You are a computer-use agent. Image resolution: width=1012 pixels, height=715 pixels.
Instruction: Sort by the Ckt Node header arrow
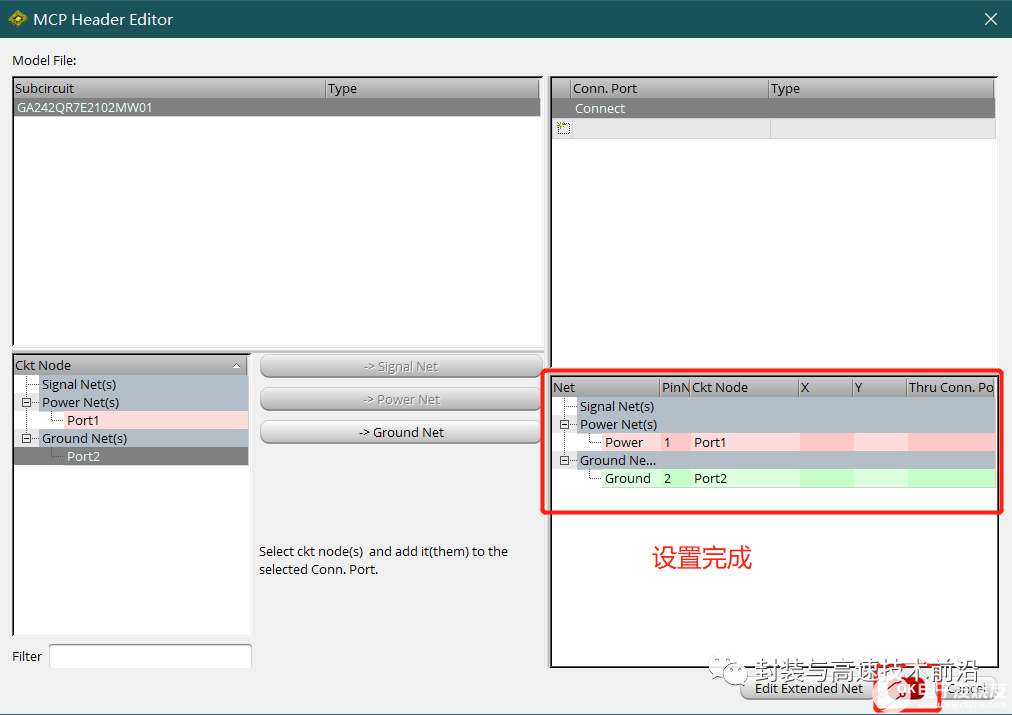[x=236, y=366]
